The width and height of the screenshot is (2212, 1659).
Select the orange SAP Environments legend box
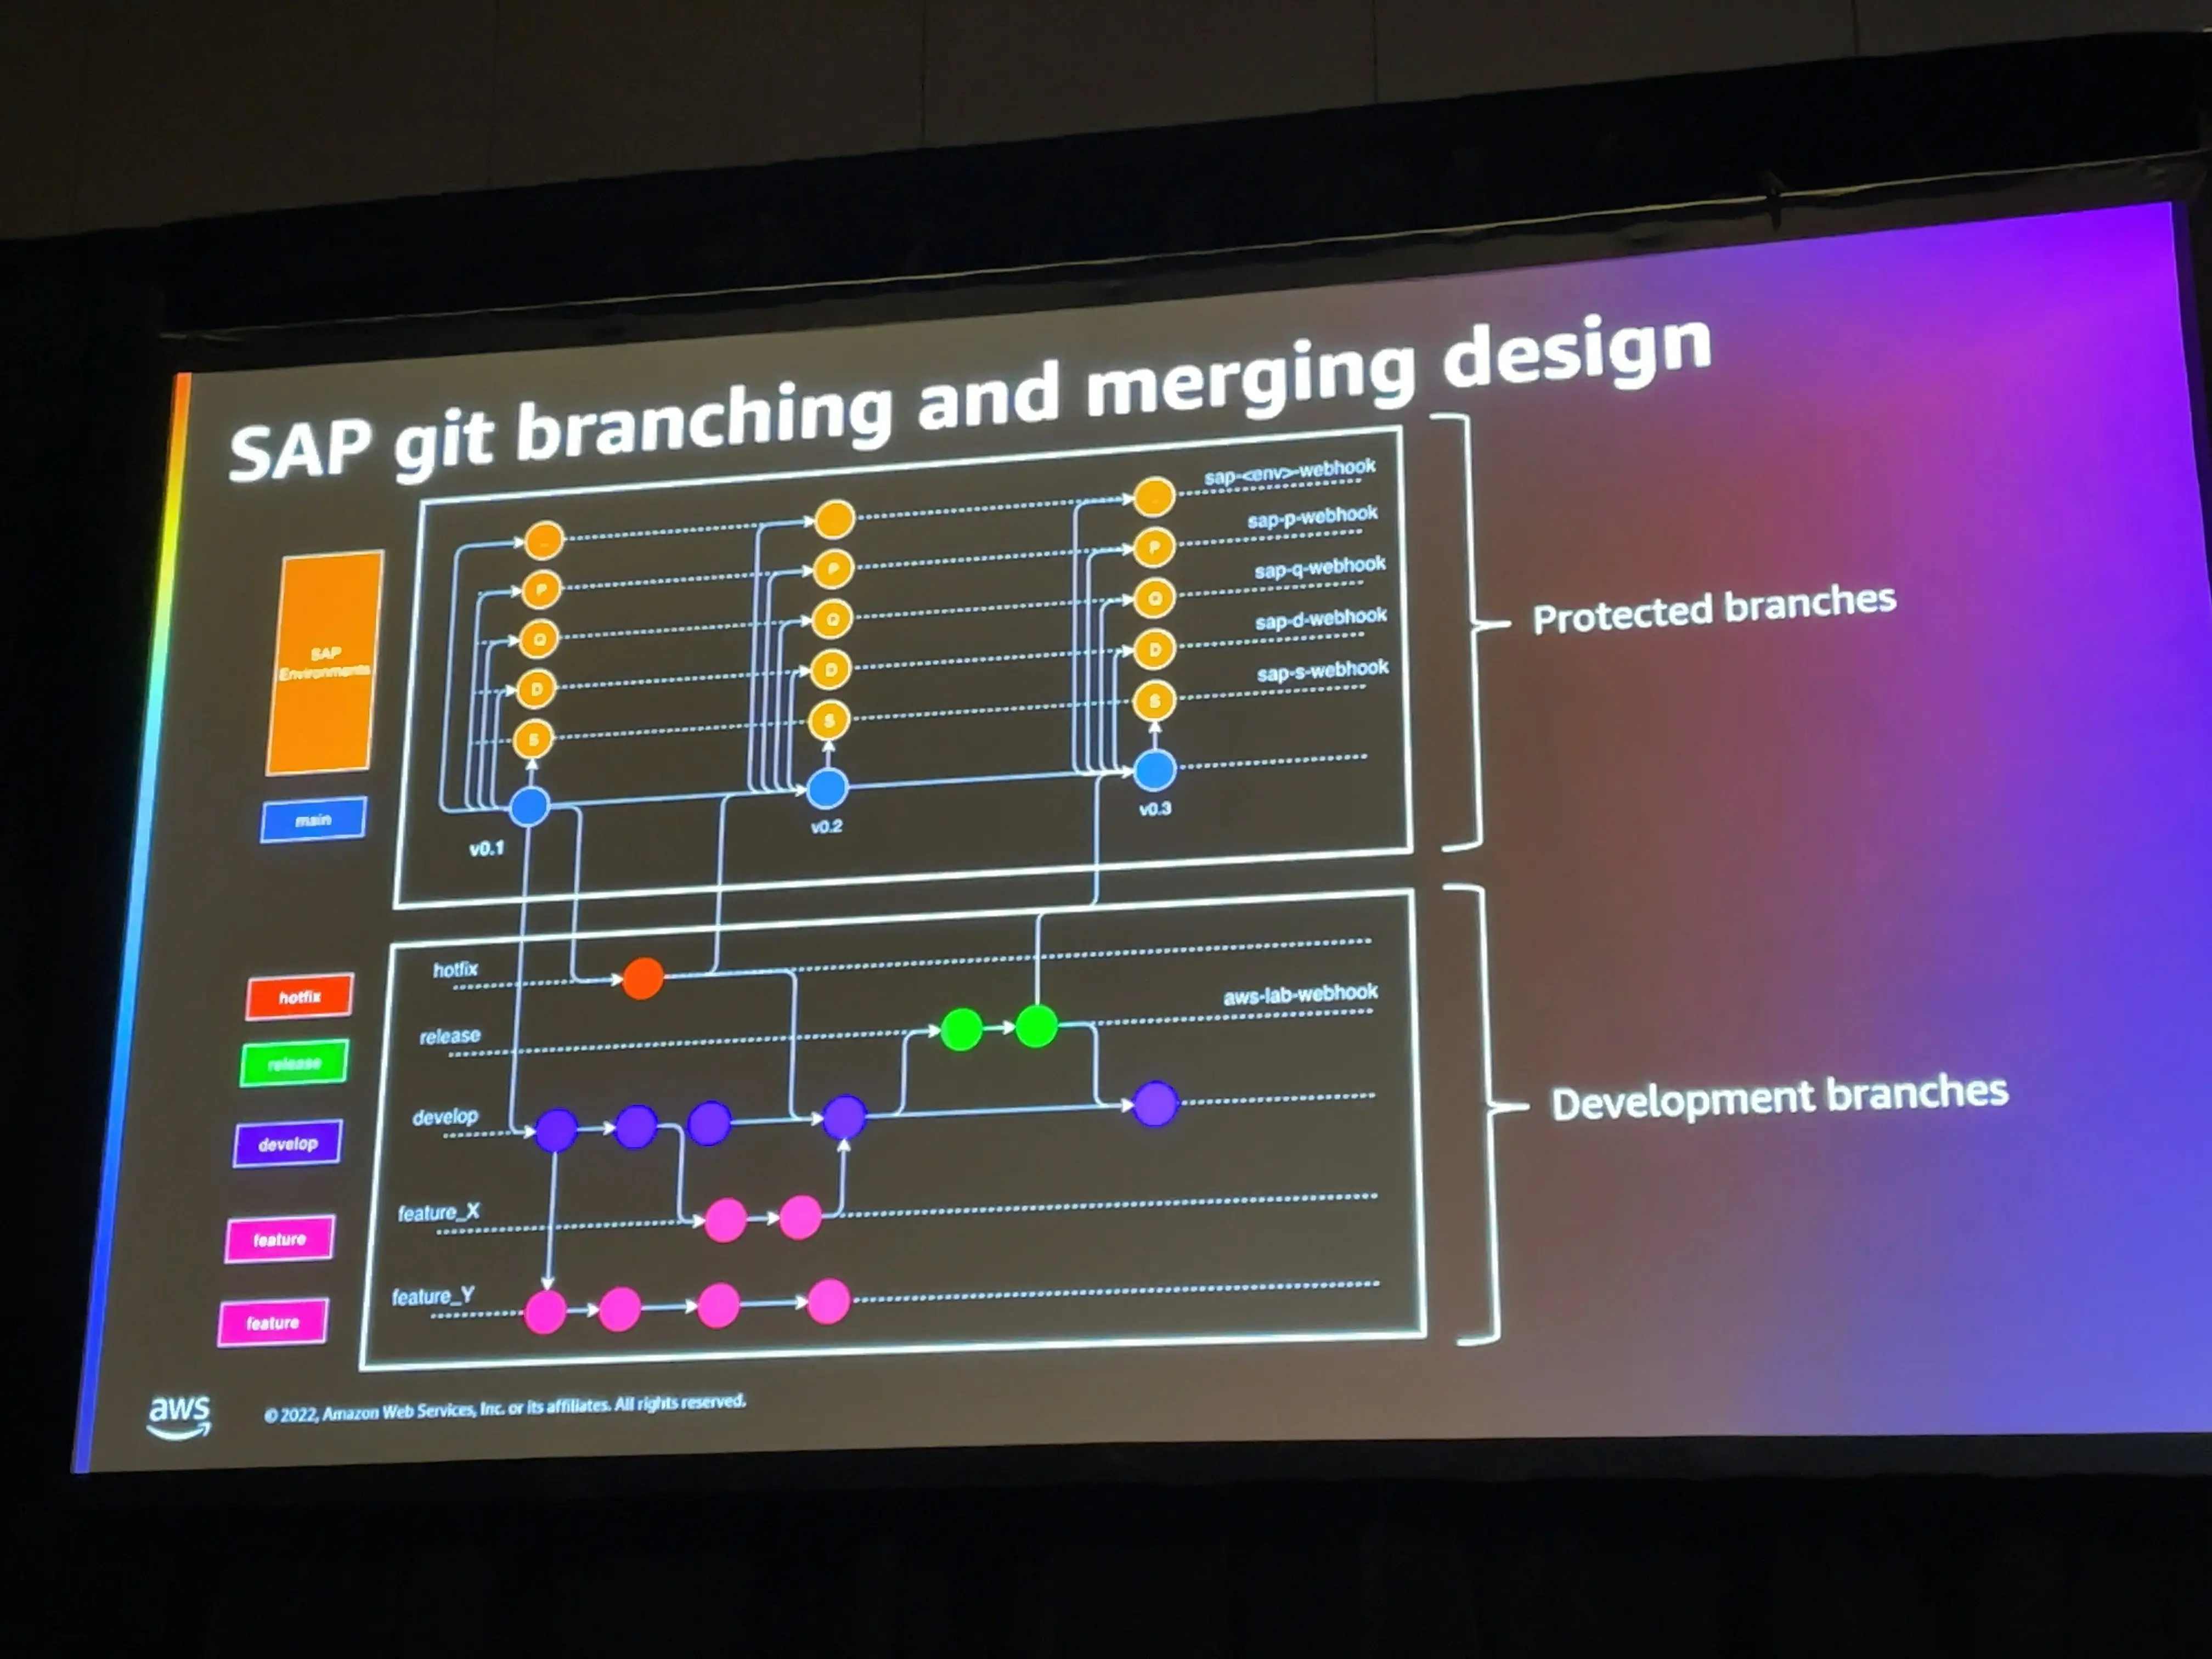[x=325, y=662]
